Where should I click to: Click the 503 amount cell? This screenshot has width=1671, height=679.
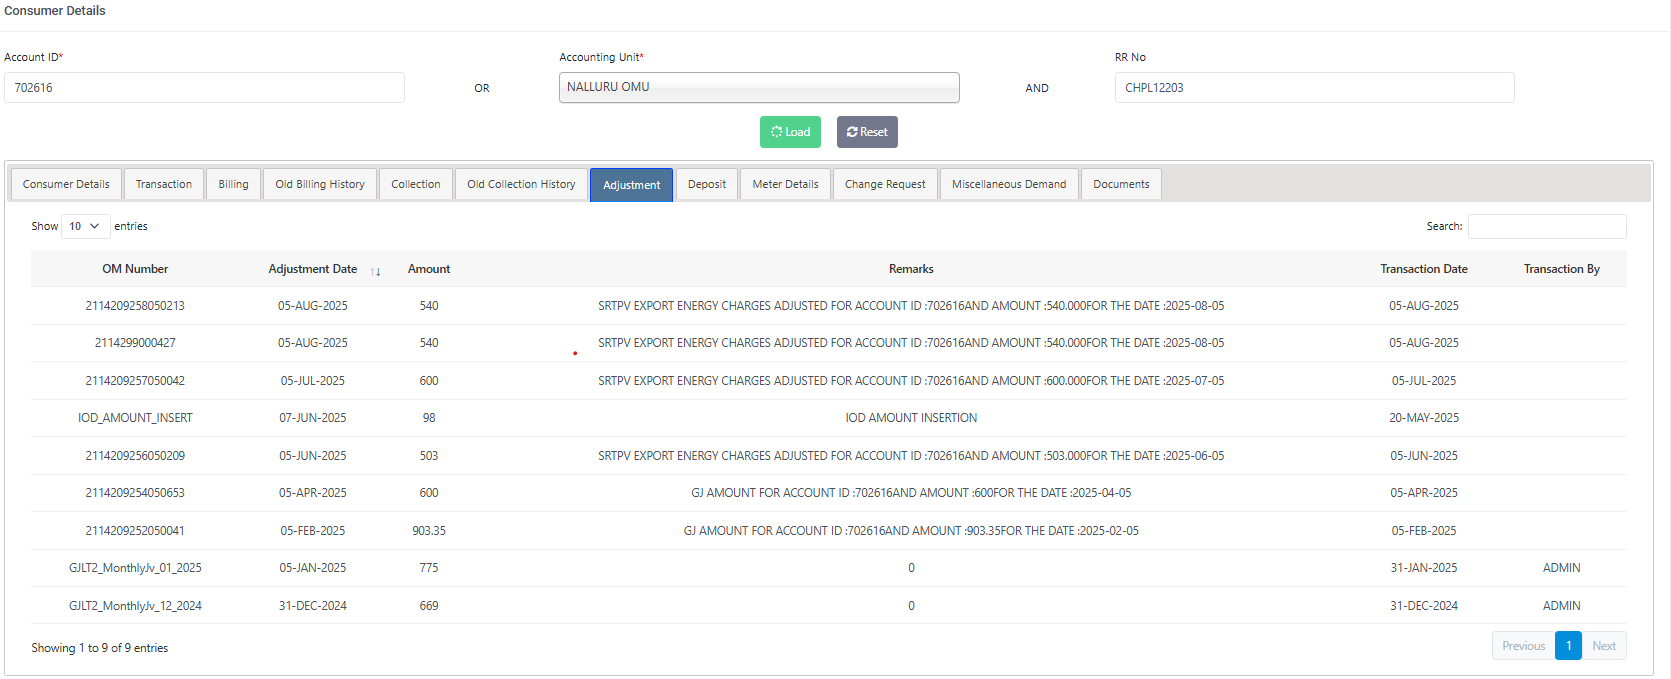point(429,456)
